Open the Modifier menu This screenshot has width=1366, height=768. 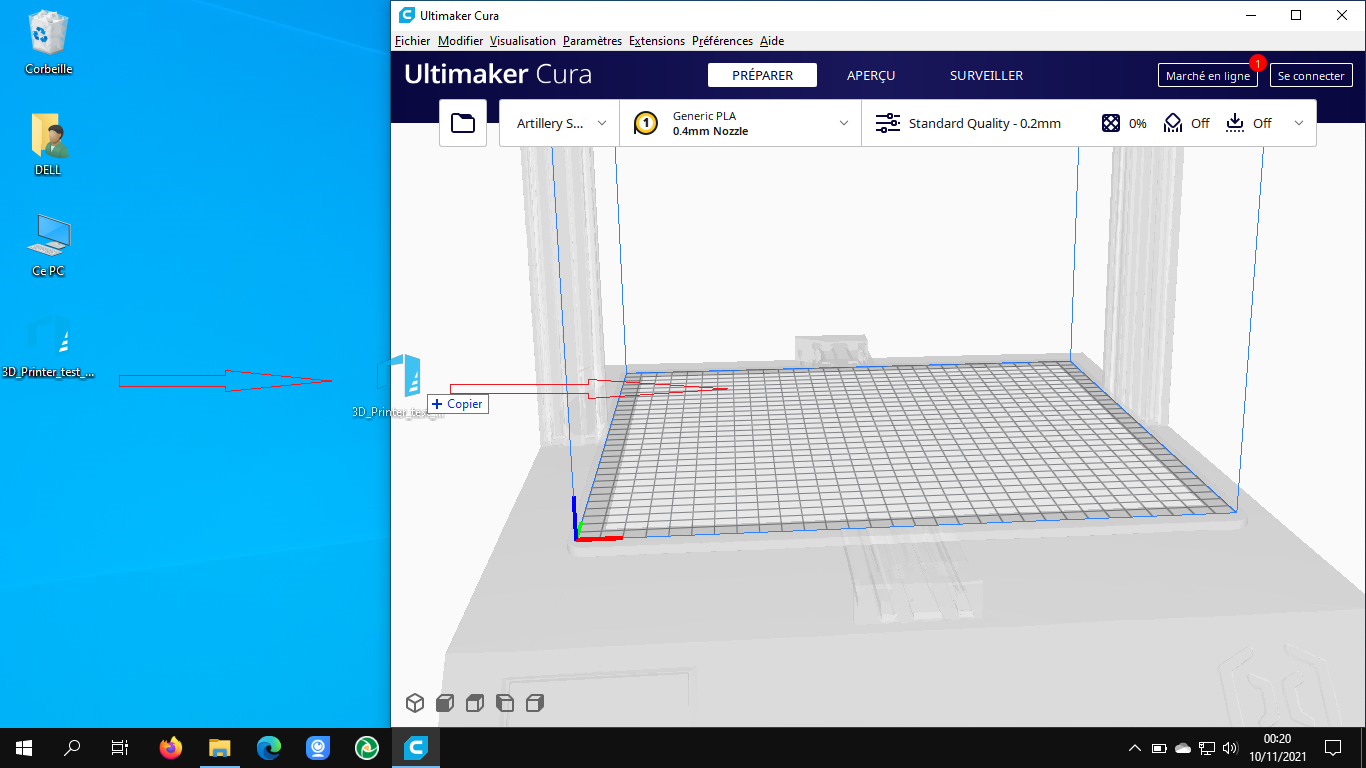460,41
